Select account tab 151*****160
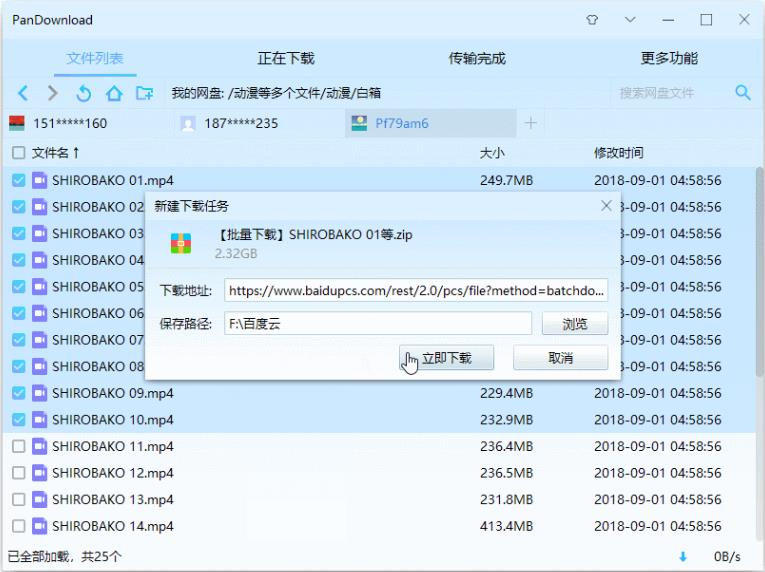The image size is (765, 572). tap(88, 123)
